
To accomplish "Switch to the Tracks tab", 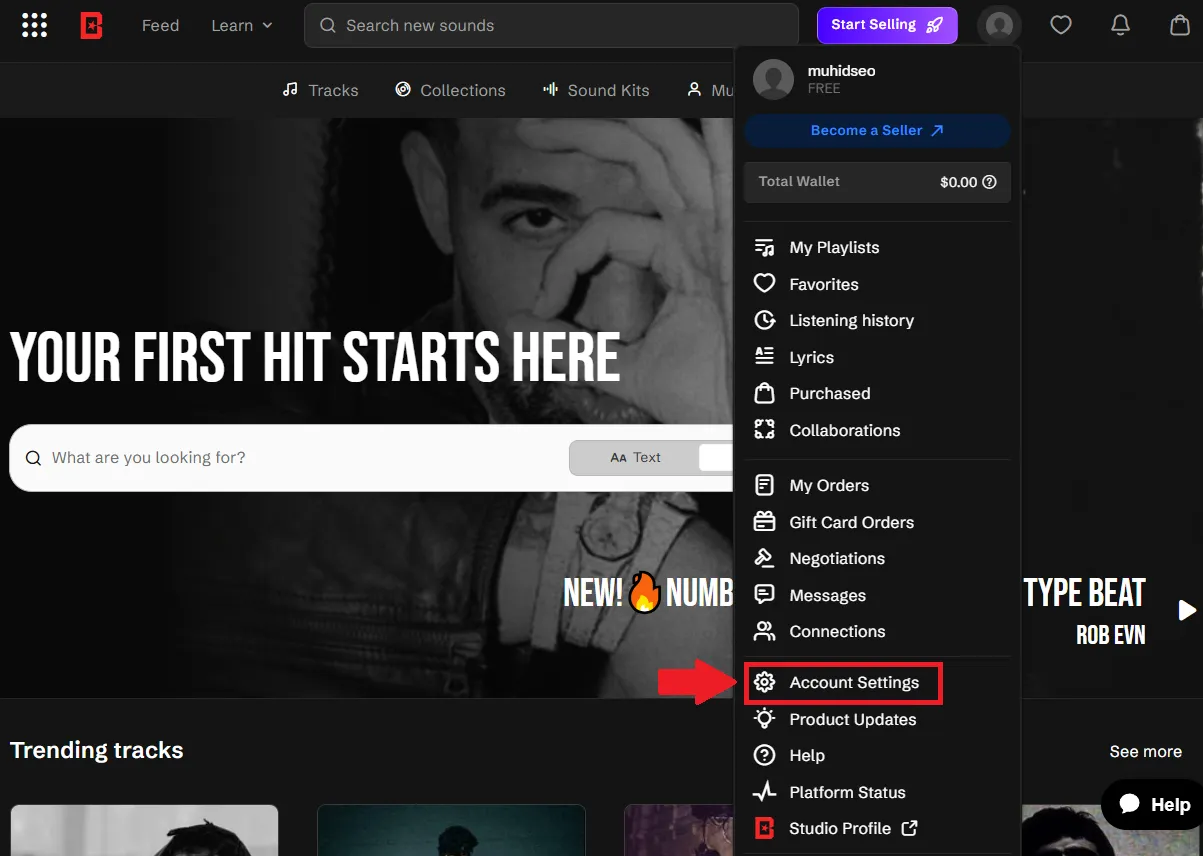I will pos(320,90).
